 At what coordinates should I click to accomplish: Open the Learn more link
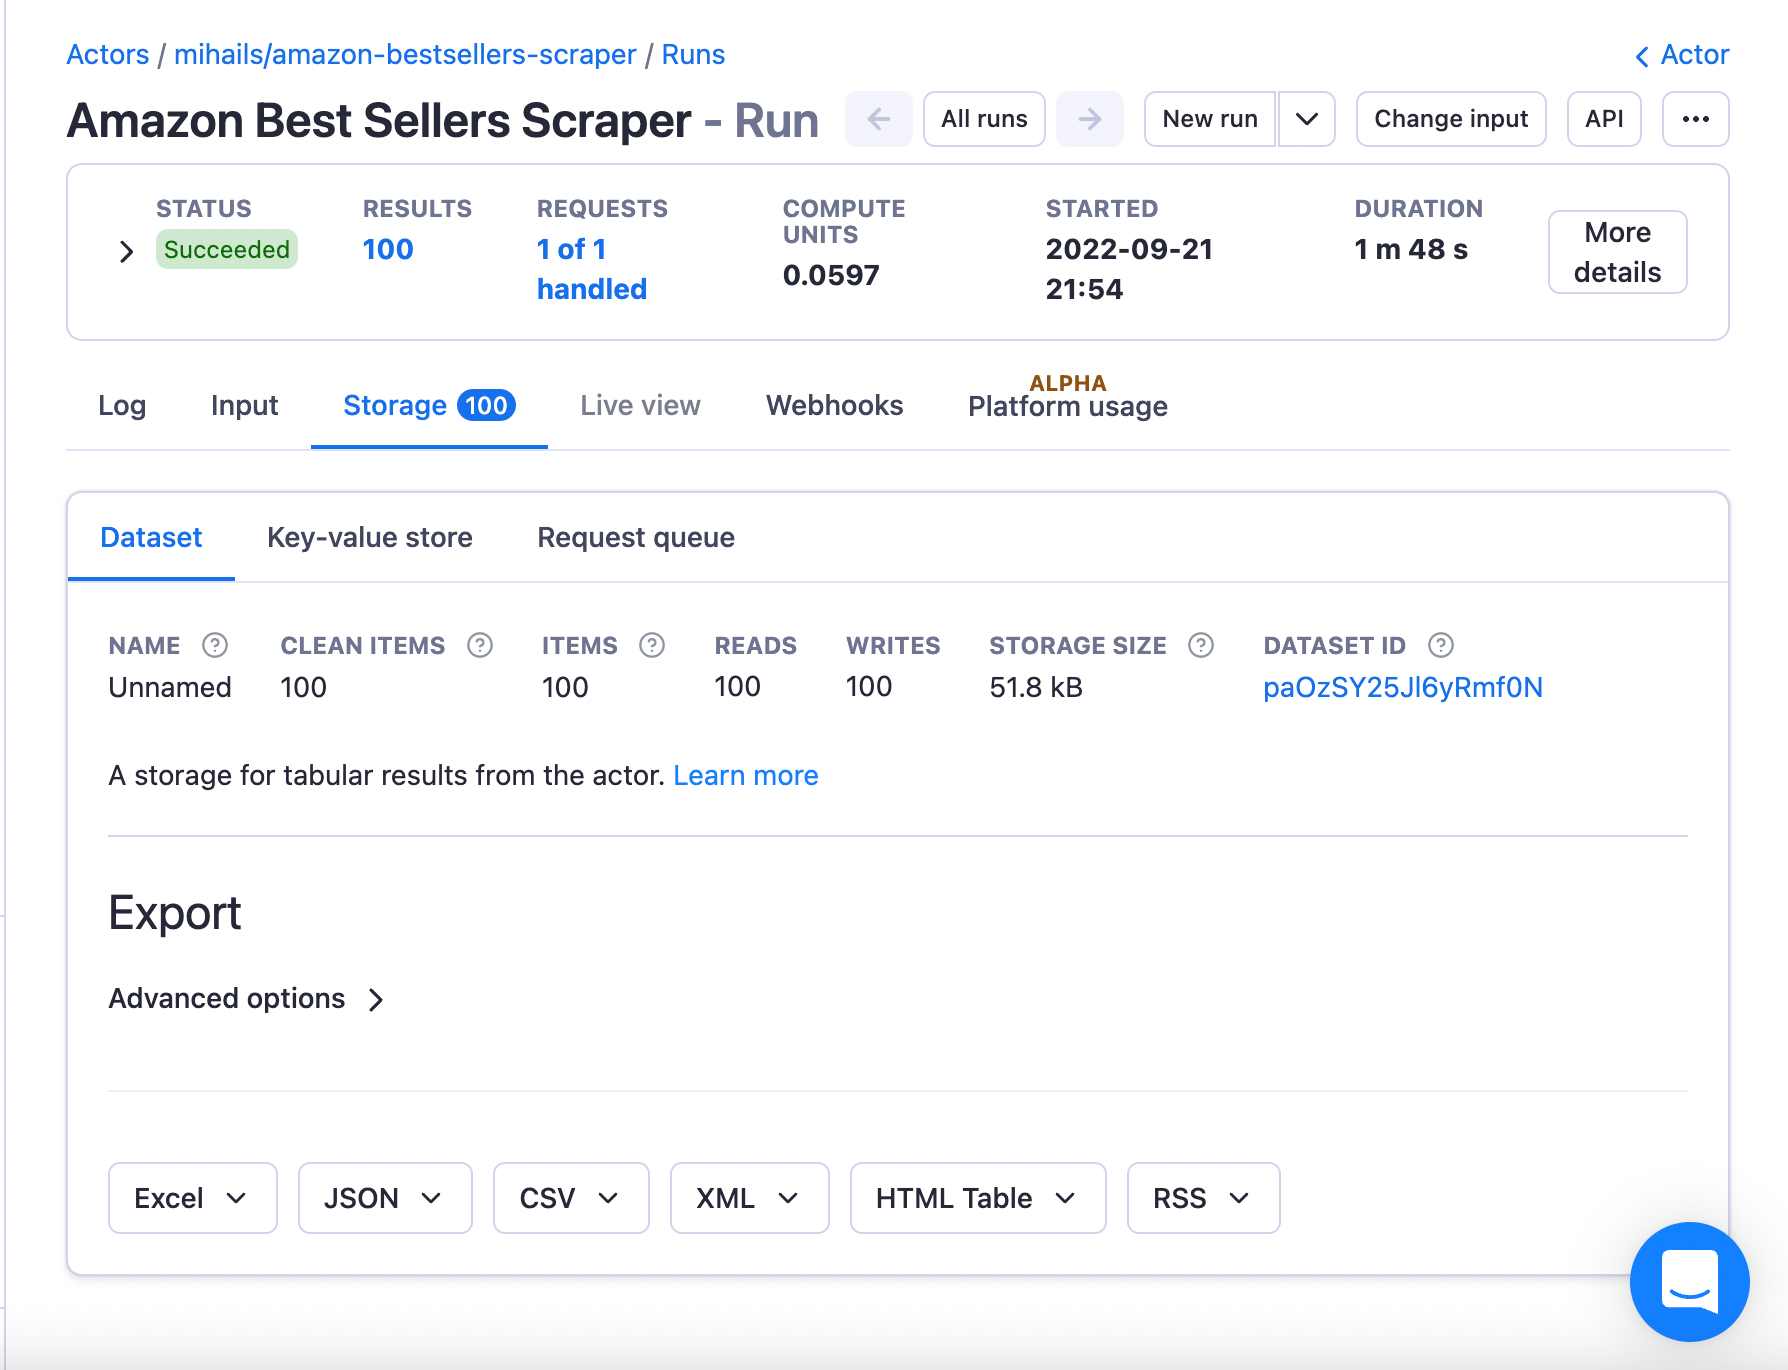[745, 776]
